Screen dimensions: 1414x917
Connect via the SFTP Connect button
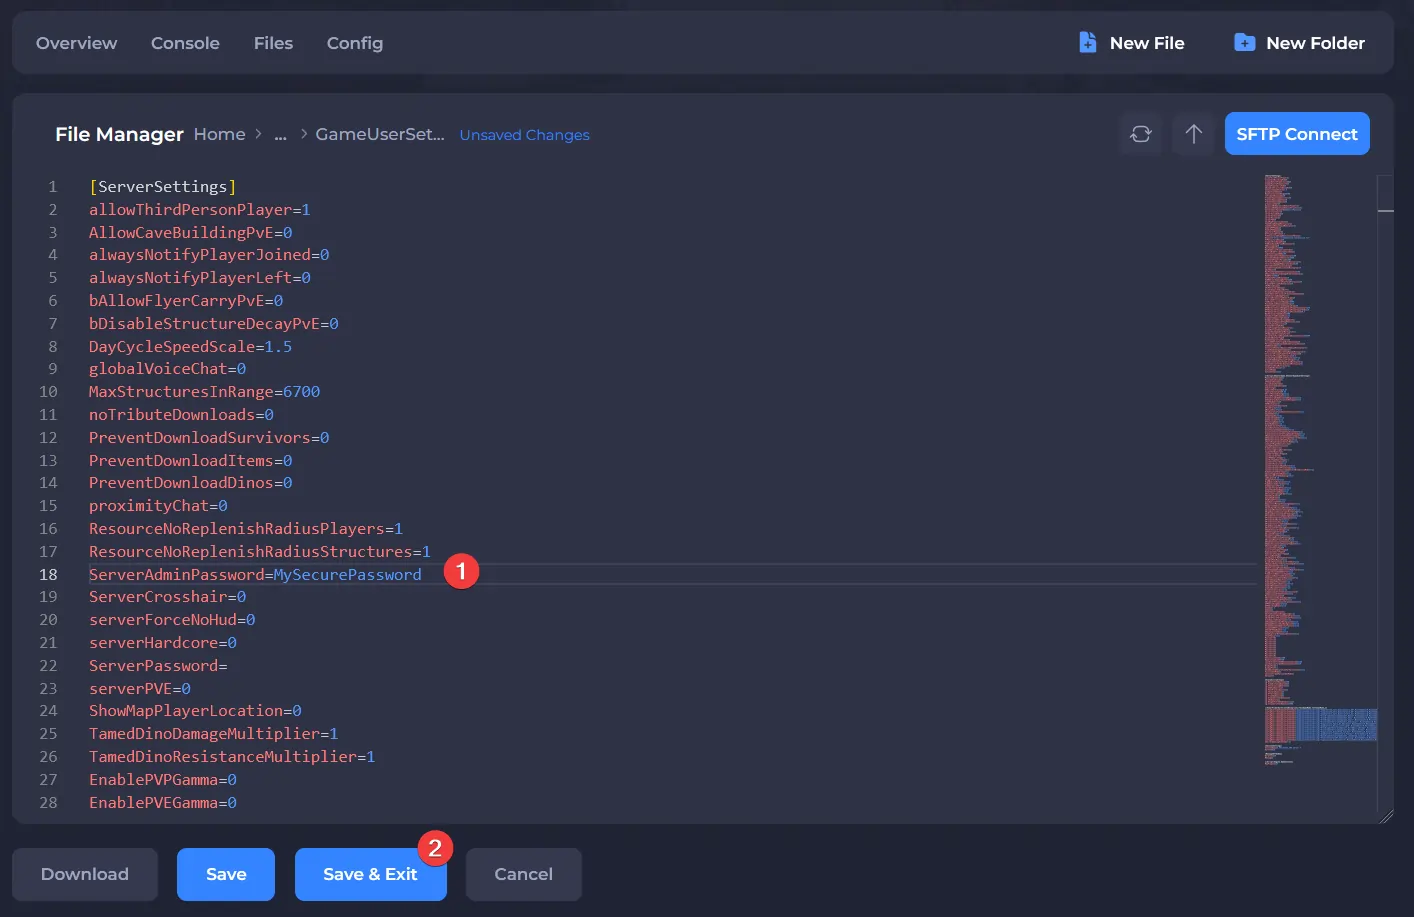pos(1297,134)
